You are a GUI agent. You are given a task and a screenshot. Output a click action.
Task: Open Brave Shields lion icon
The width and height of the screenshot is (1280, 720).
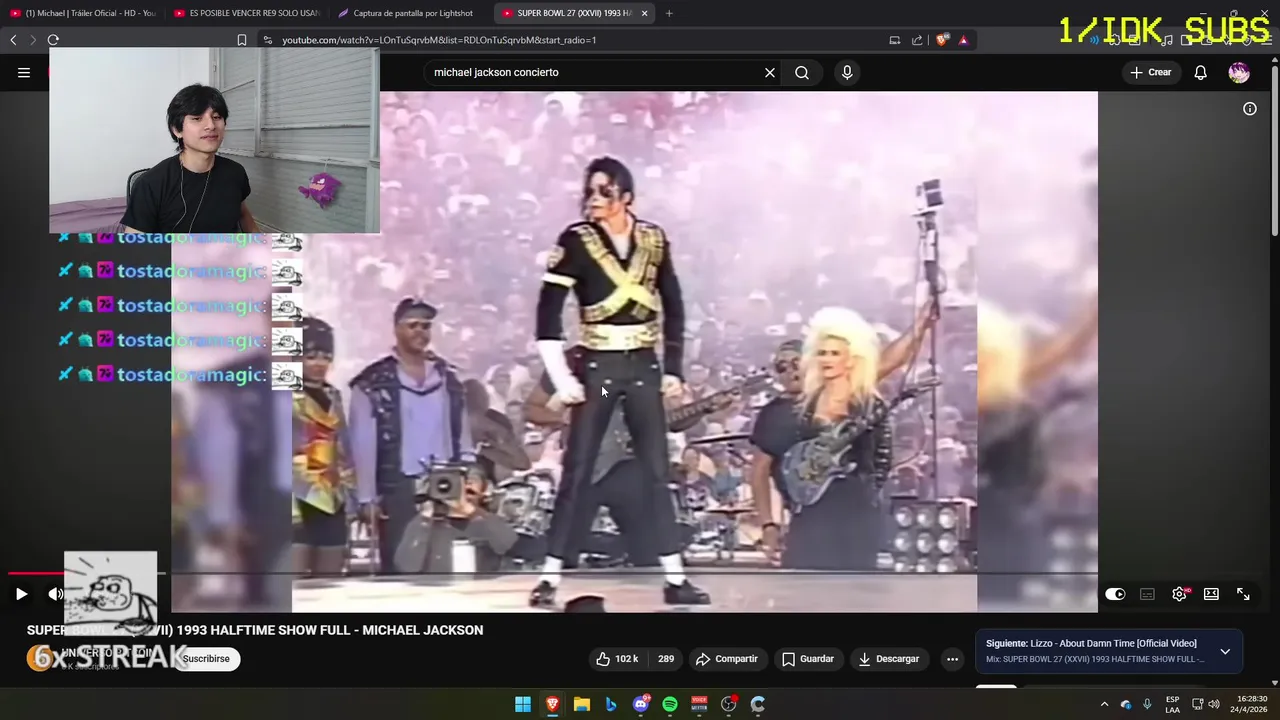[x=942, y=40]
